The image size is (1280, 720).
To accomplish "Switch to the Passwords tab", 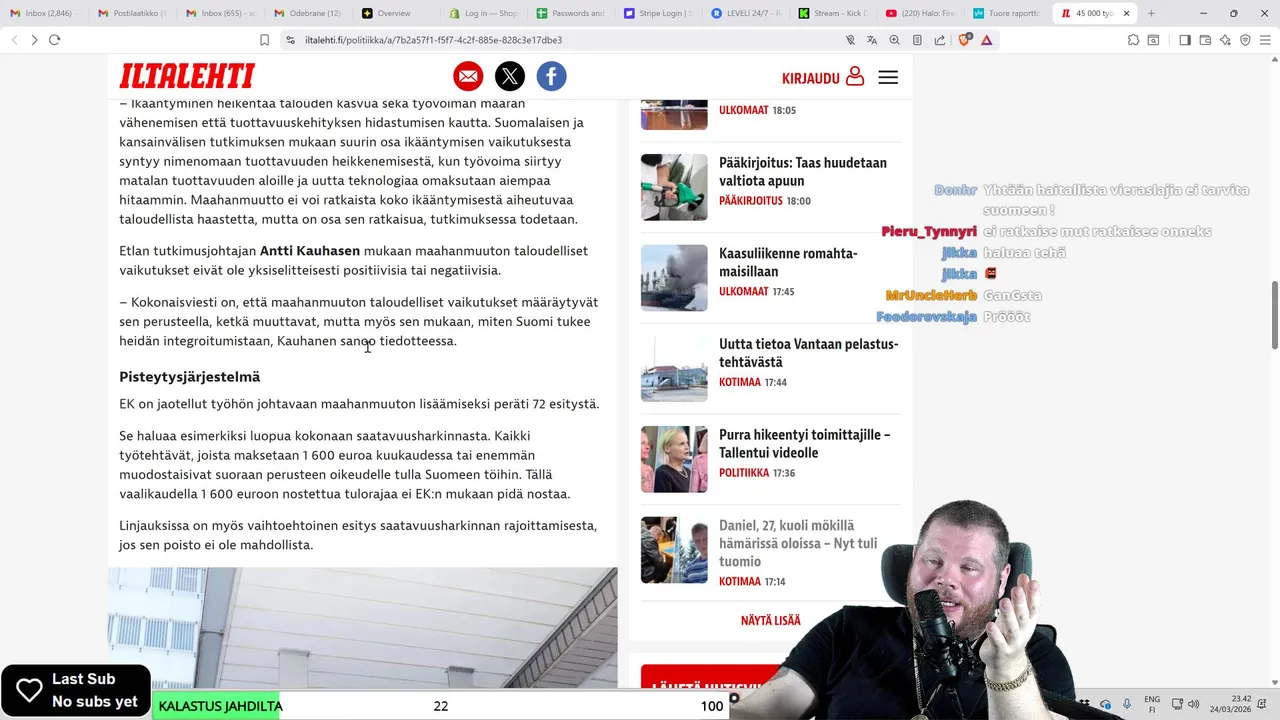I will (571, 13).
